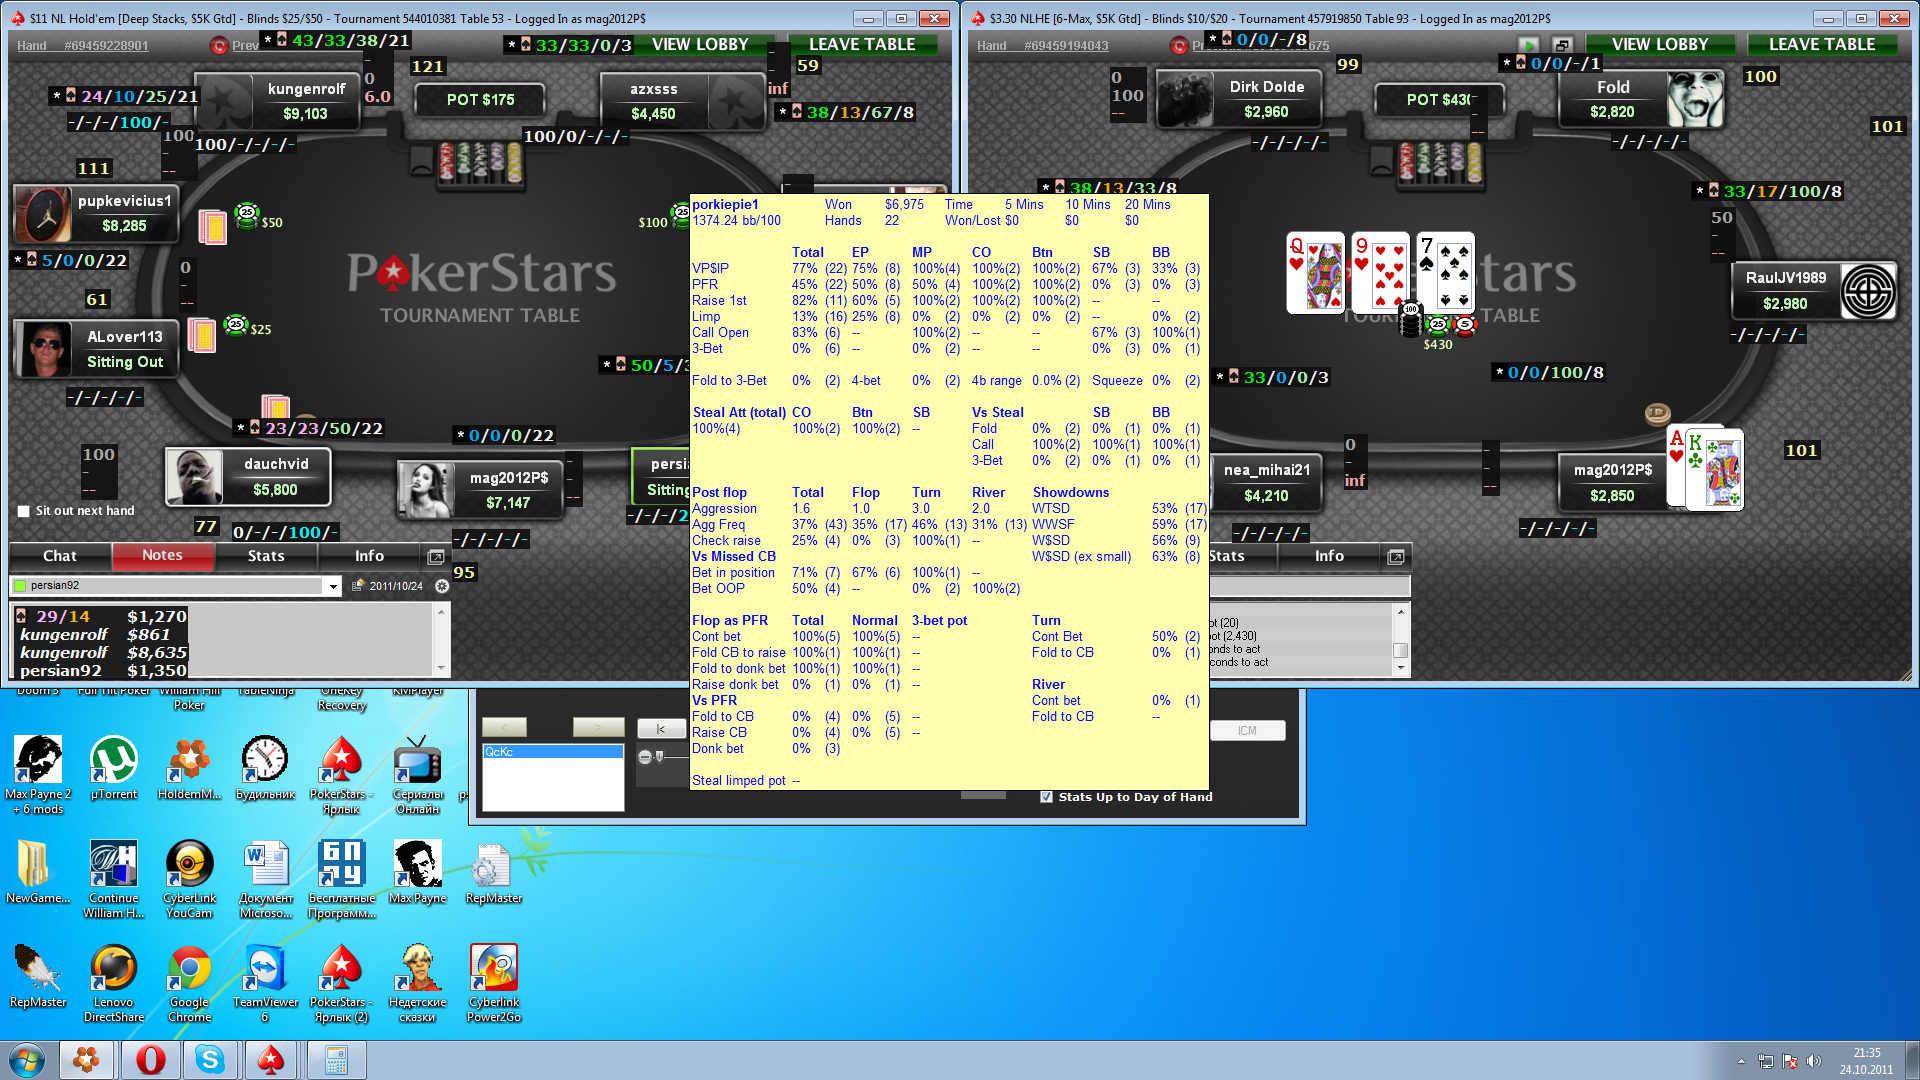Show hidden system tray icons
Viewport: 1920px width, 1080px height.
click(x=1741, y=1061)
